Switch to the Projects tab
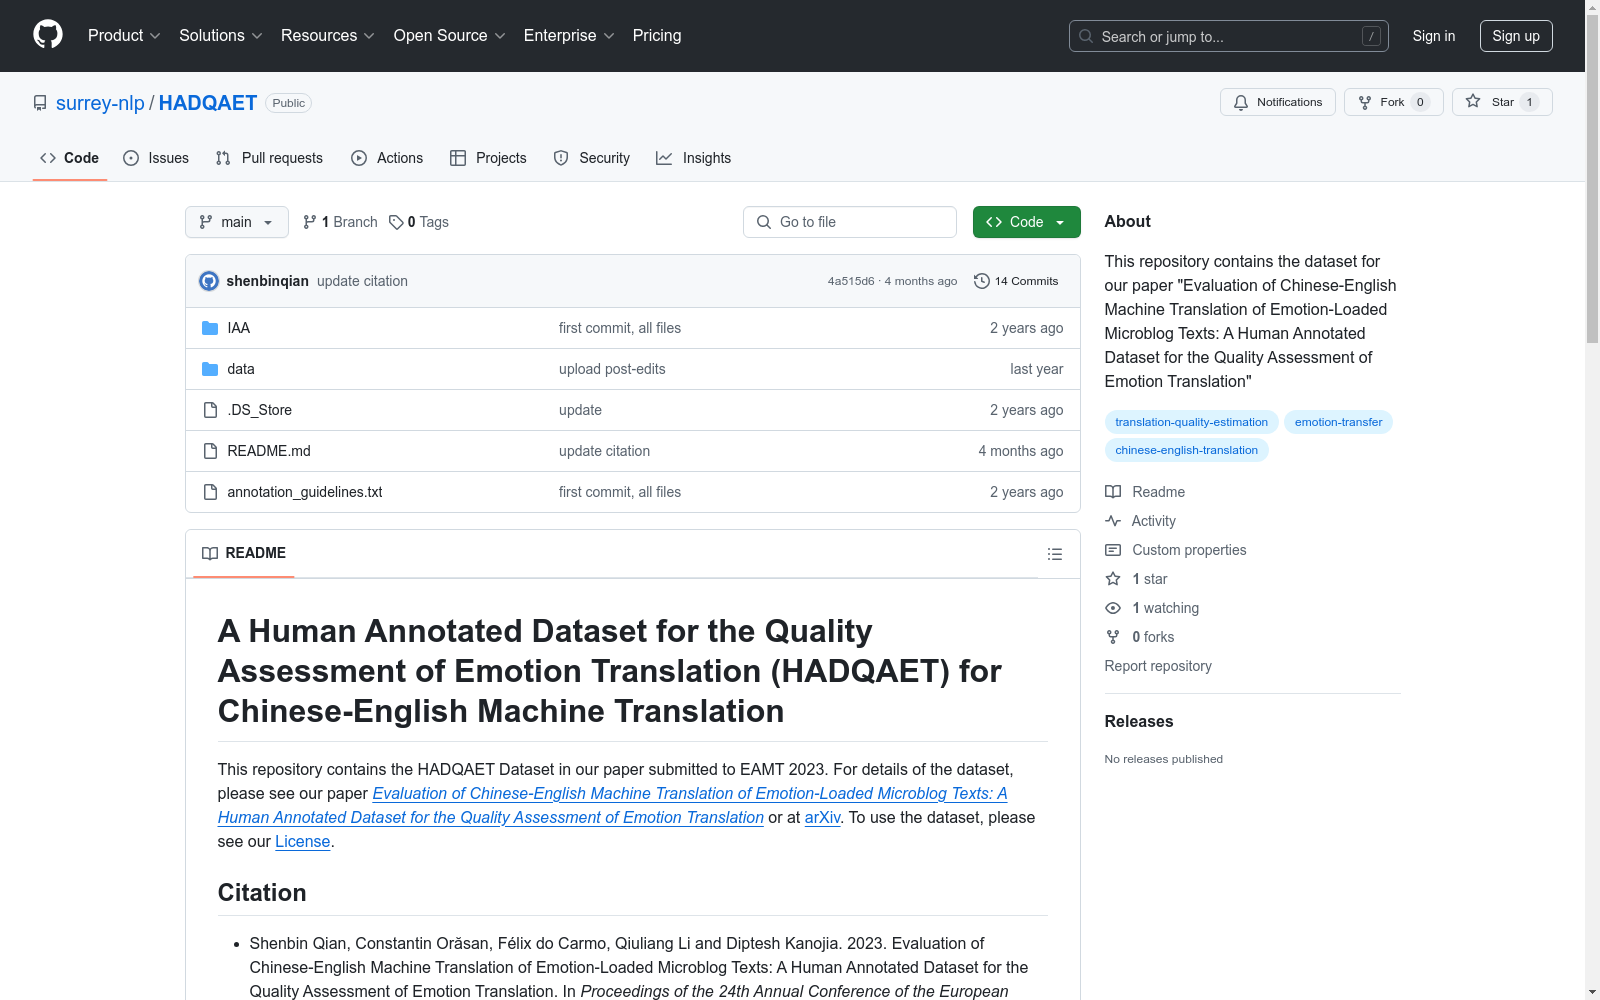 click(488, 158)
